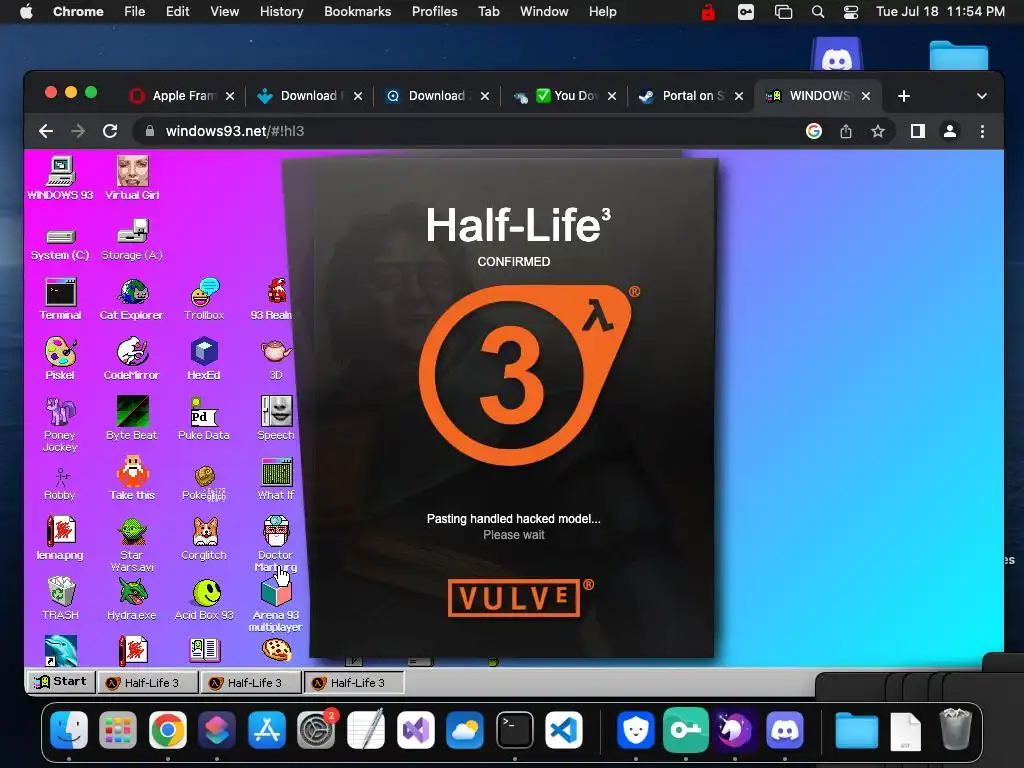
Task: Open the Google icon in address bar
Action: coord(814,131)
